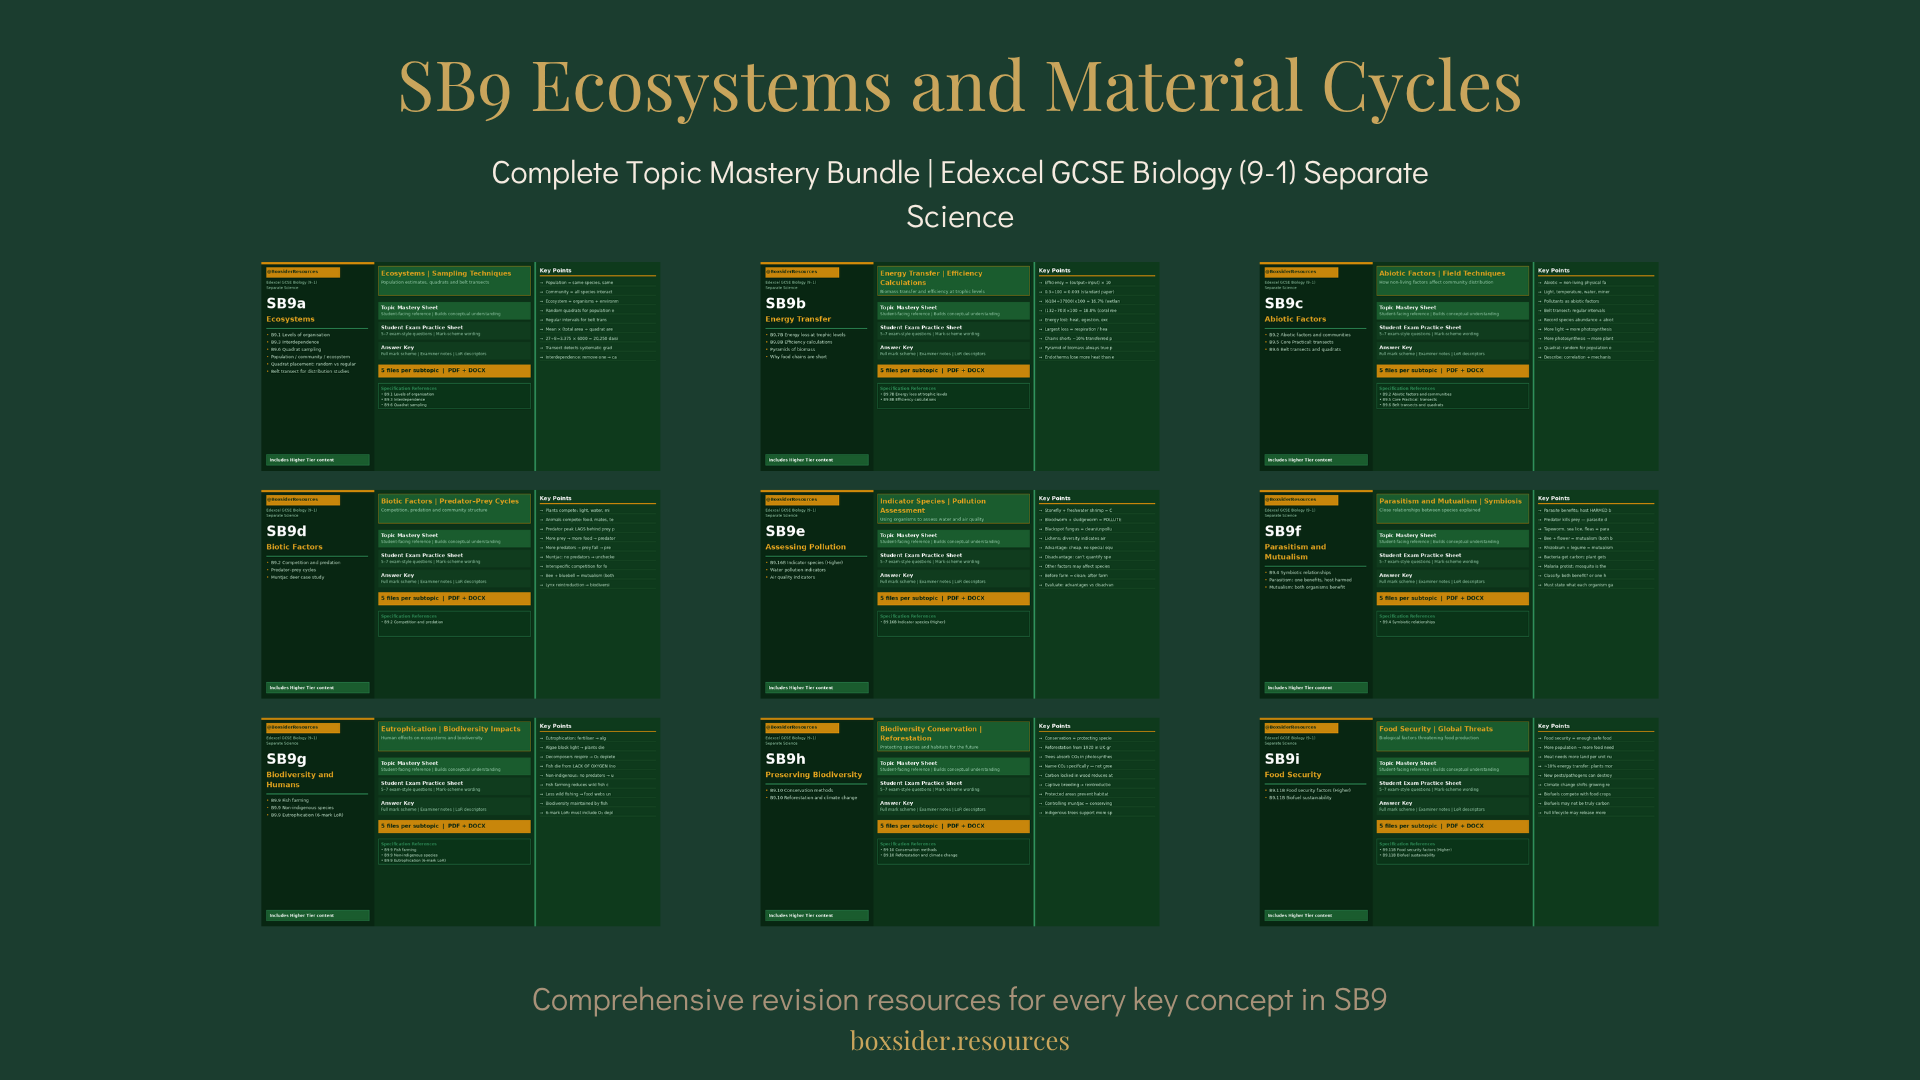Click 'Includes Higher Tier content' badge in SB9h
The height and width of the screenshot is (1080, 1920).
coord(817,916)
